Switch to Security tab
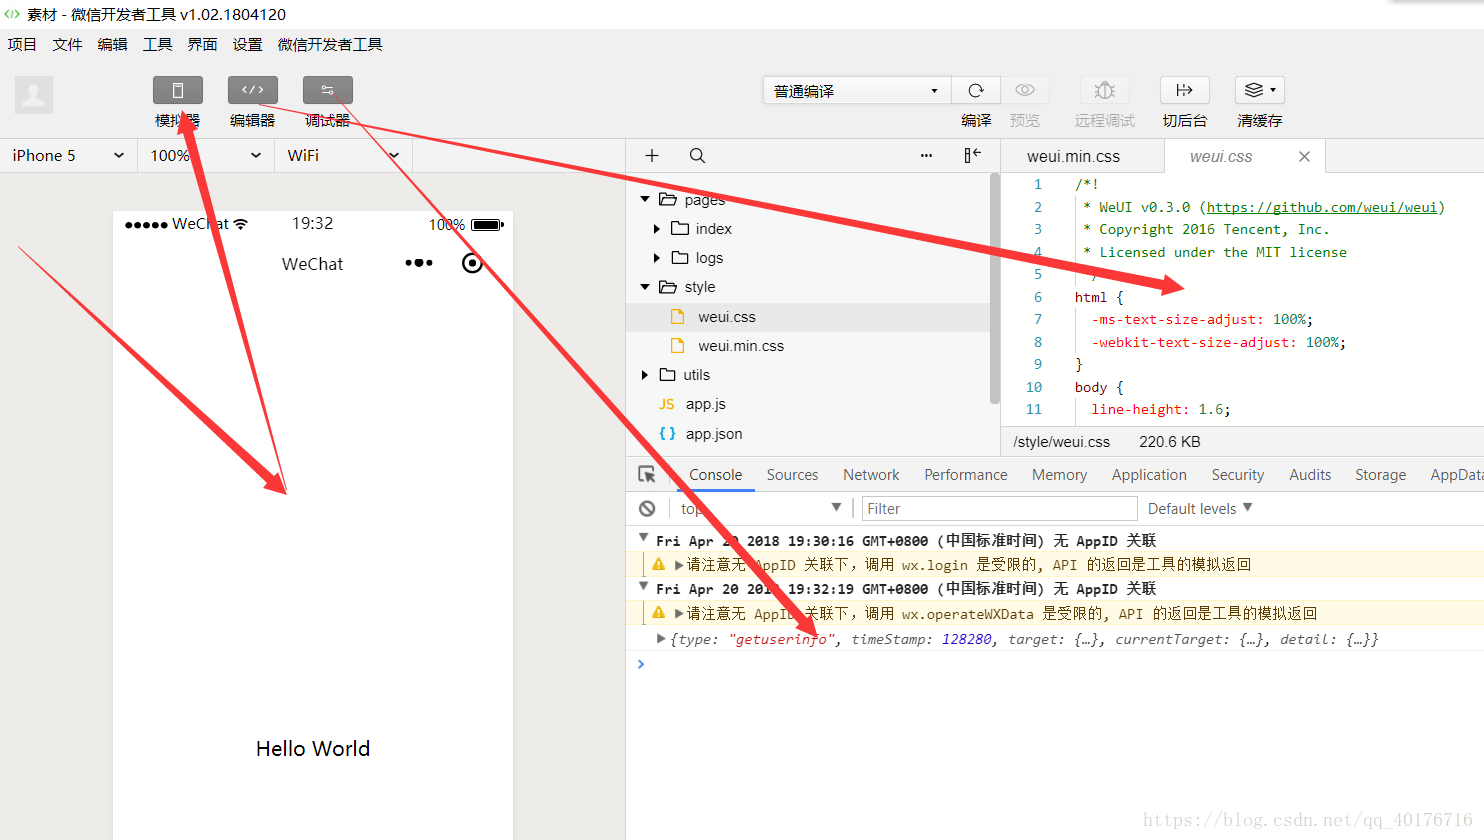The image size is (1484, 840). coord(1237,475)
